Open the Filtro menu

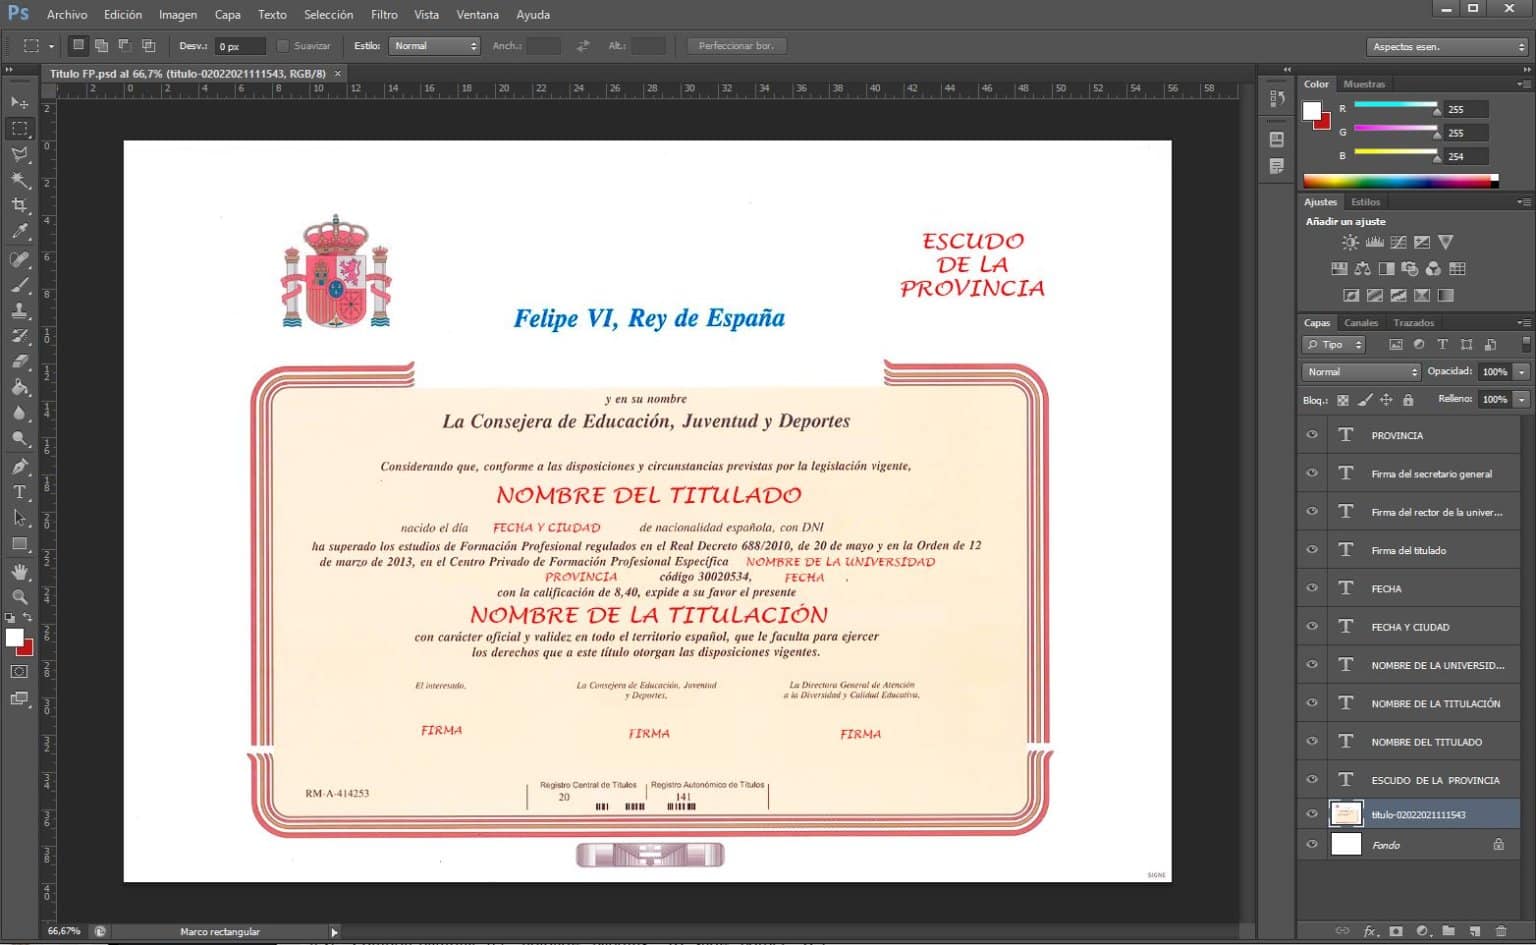[x=384, y=14]
